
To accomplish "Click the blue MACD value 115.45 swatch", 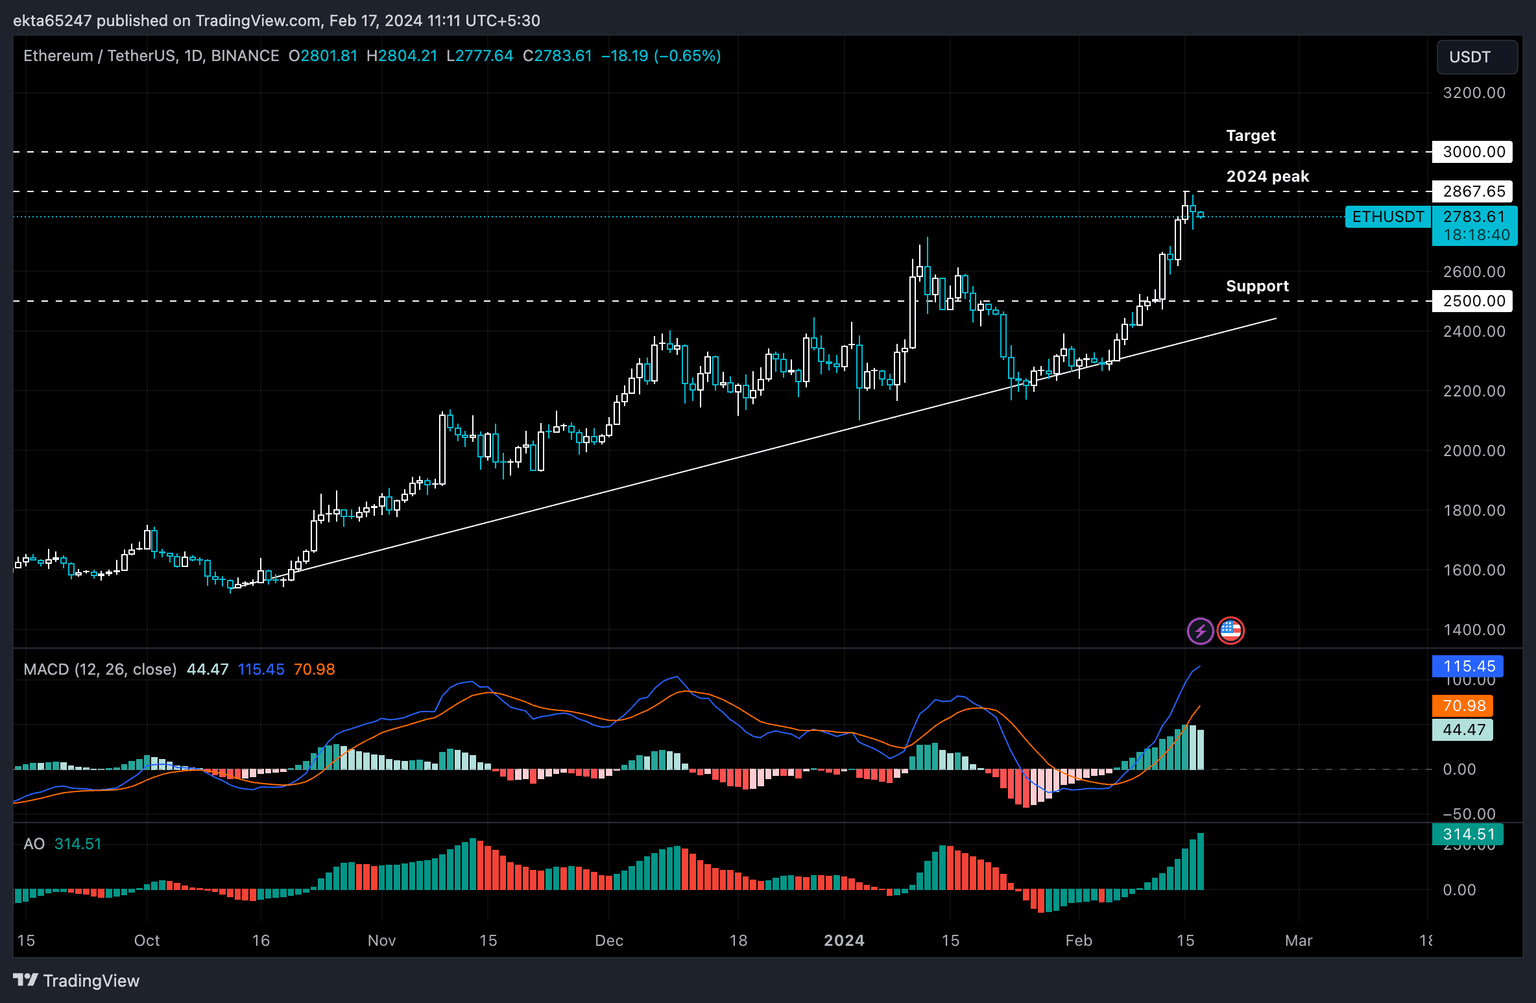I will (261, 669).
